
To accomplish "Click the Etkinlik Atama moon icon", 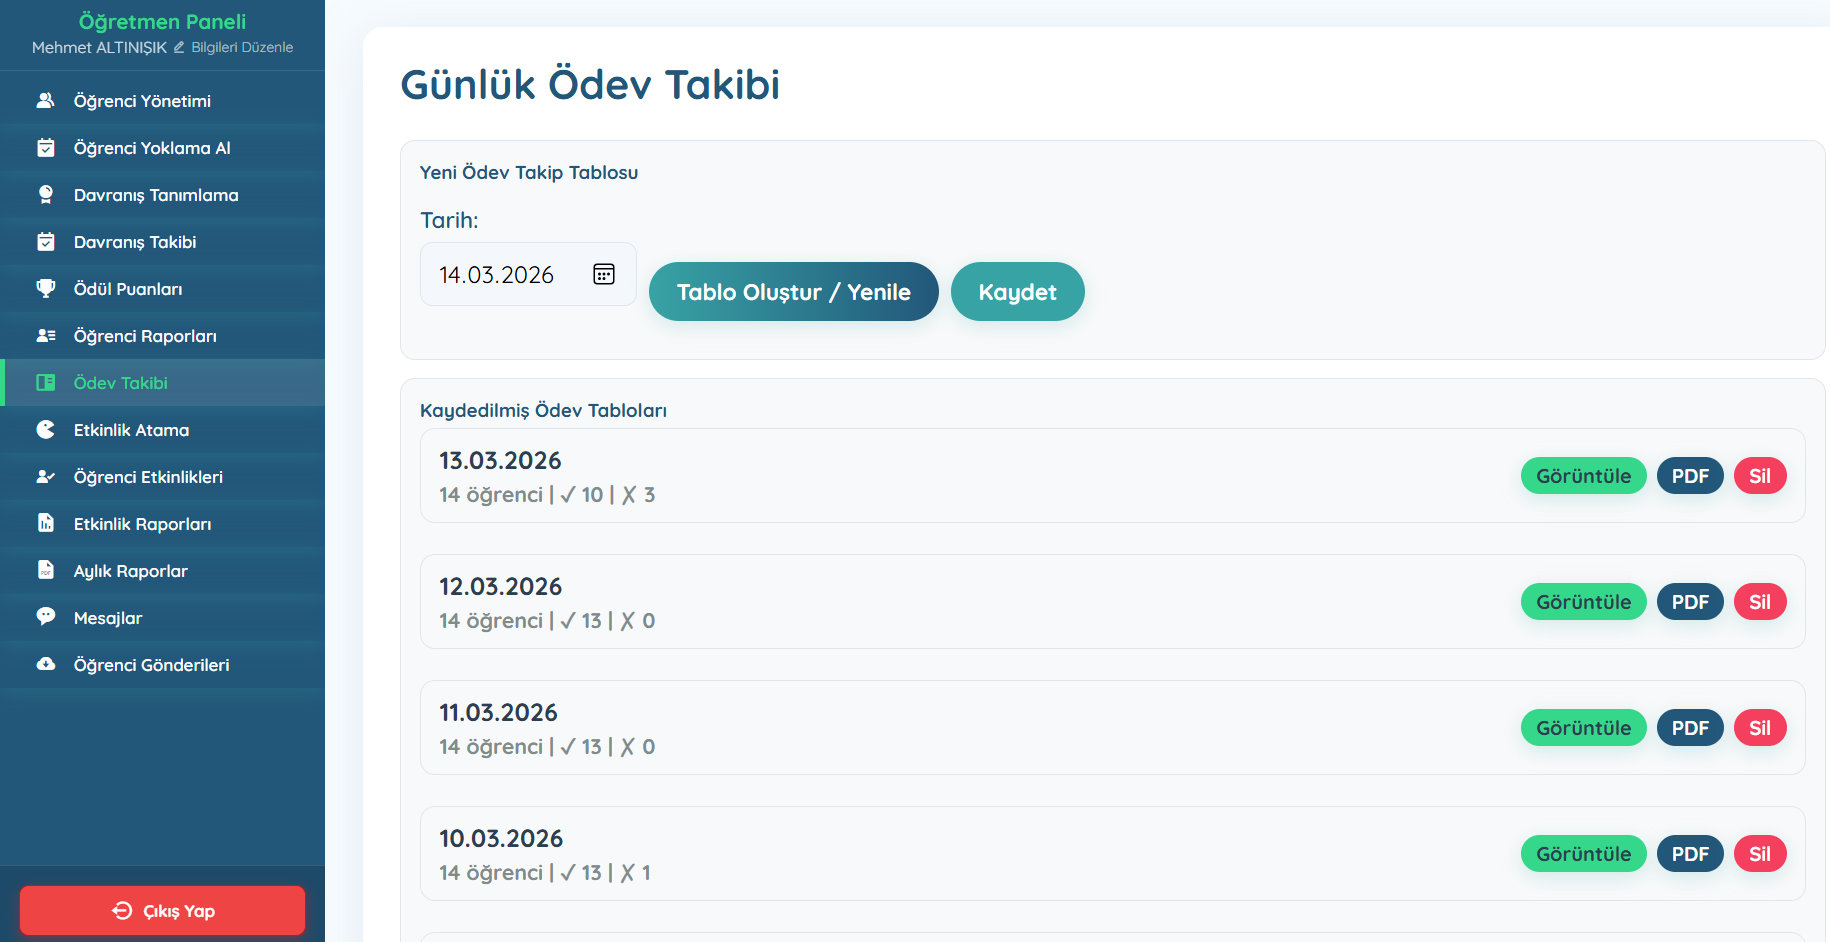I will (x=46, y=429).
